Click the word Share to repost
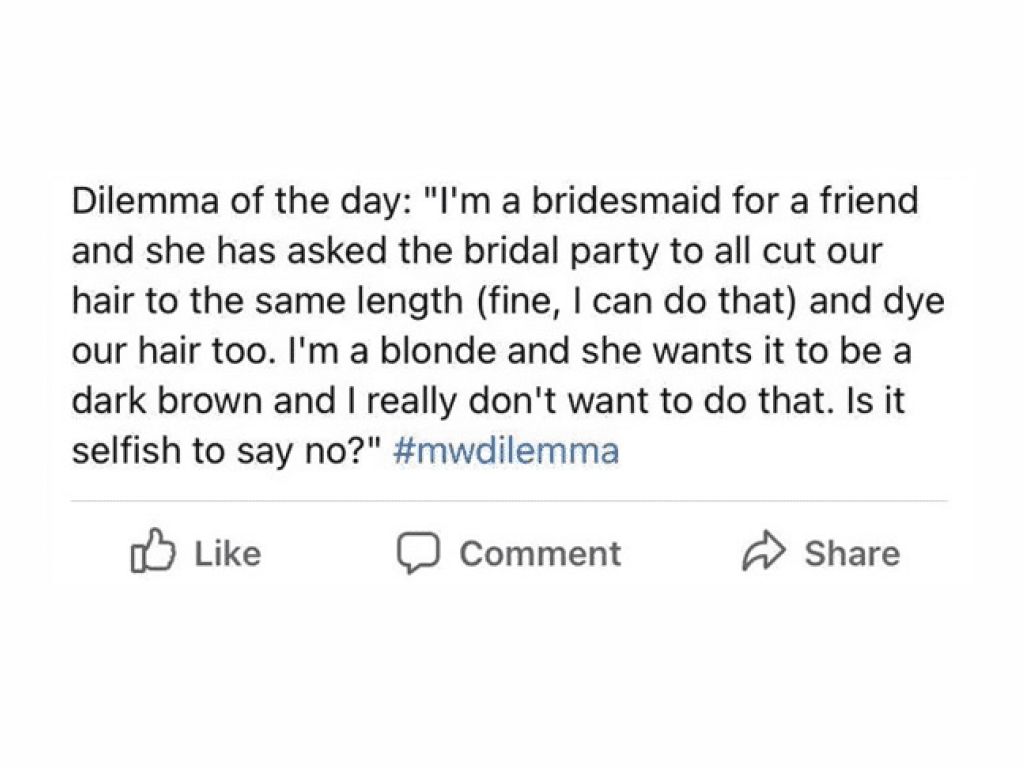The image size is (1024, 768). tap(852, 551)
